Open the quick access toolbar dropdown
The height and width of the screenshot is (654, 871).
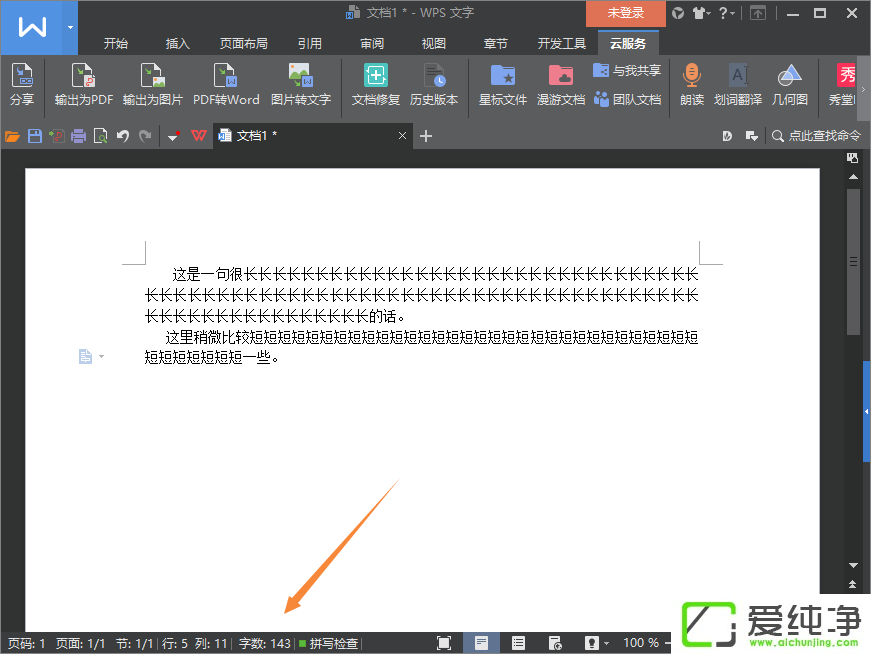[x=170, y=135]
